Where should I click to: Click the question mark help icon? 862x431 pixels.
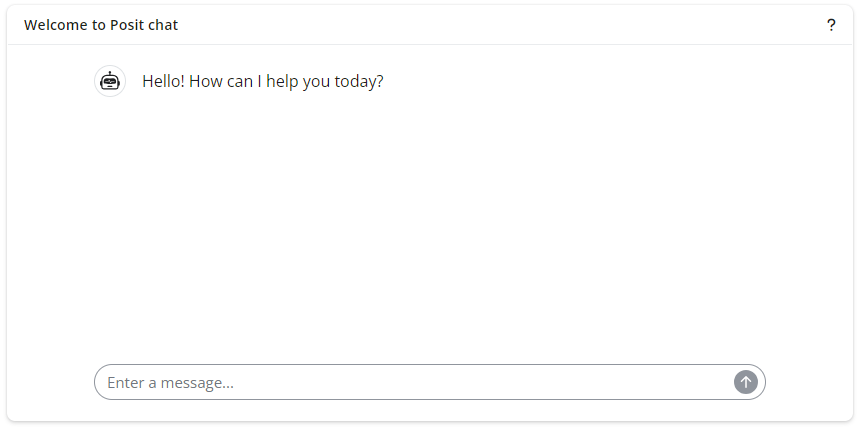pyautogui.click(x=831, y=25)
